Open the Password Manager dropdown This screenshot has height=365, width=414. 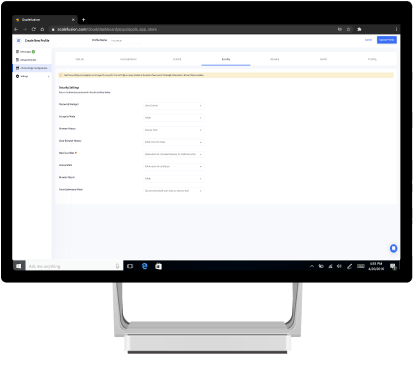coord(174,106)
